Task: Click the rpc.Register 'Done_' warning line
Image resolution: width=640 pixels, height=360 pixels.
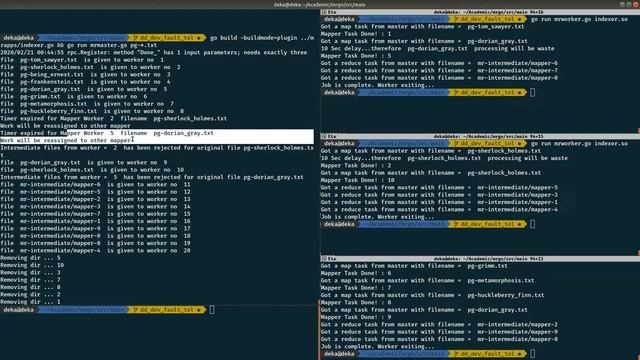Action: [153, 53]
